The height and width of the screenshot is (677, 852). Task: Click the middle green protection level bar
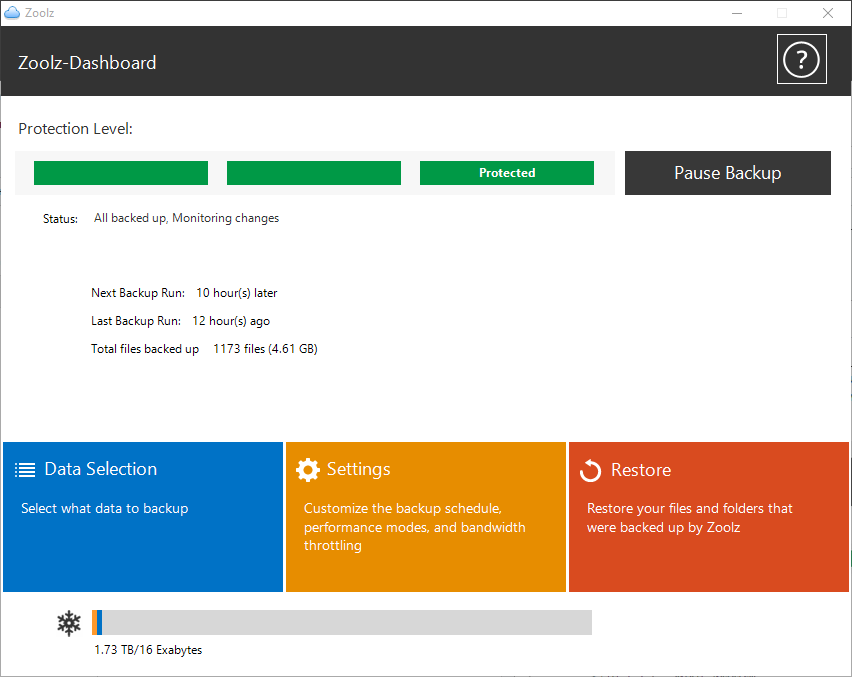pyautogui.click(x=314, y=173)
